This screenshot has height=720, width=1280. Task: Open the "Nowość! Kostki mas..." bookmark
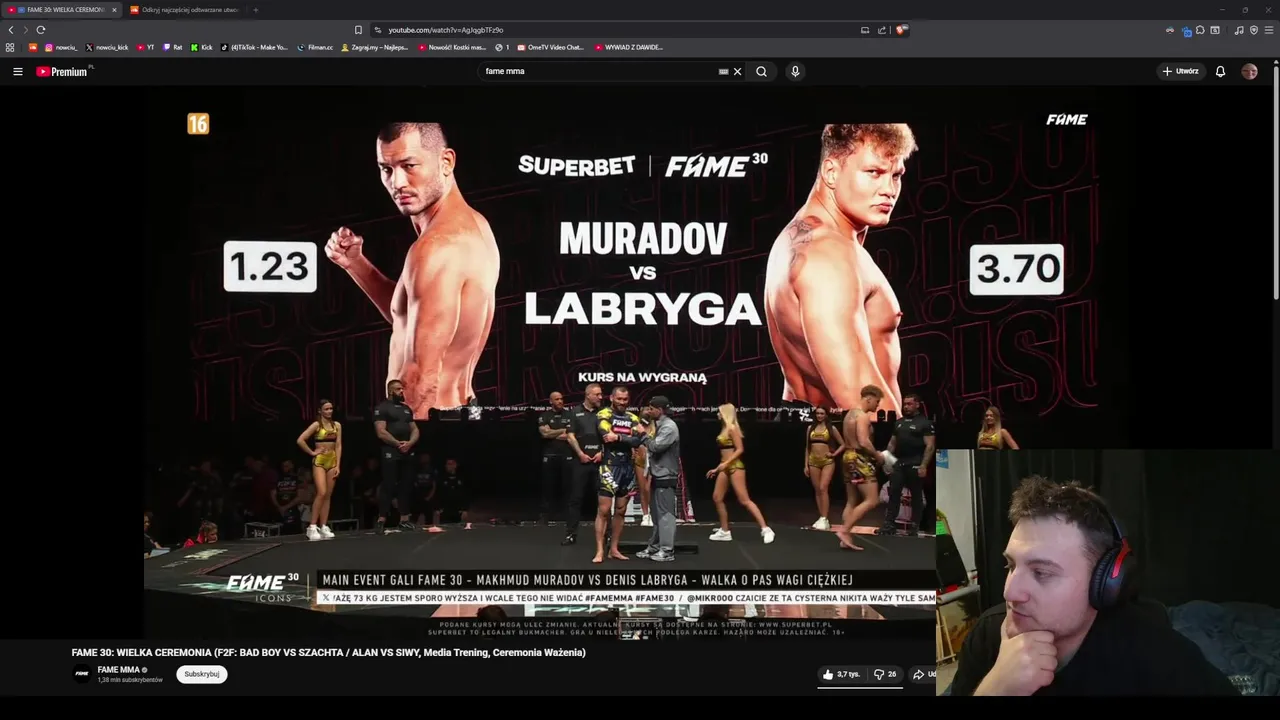[x=452, y=47]
